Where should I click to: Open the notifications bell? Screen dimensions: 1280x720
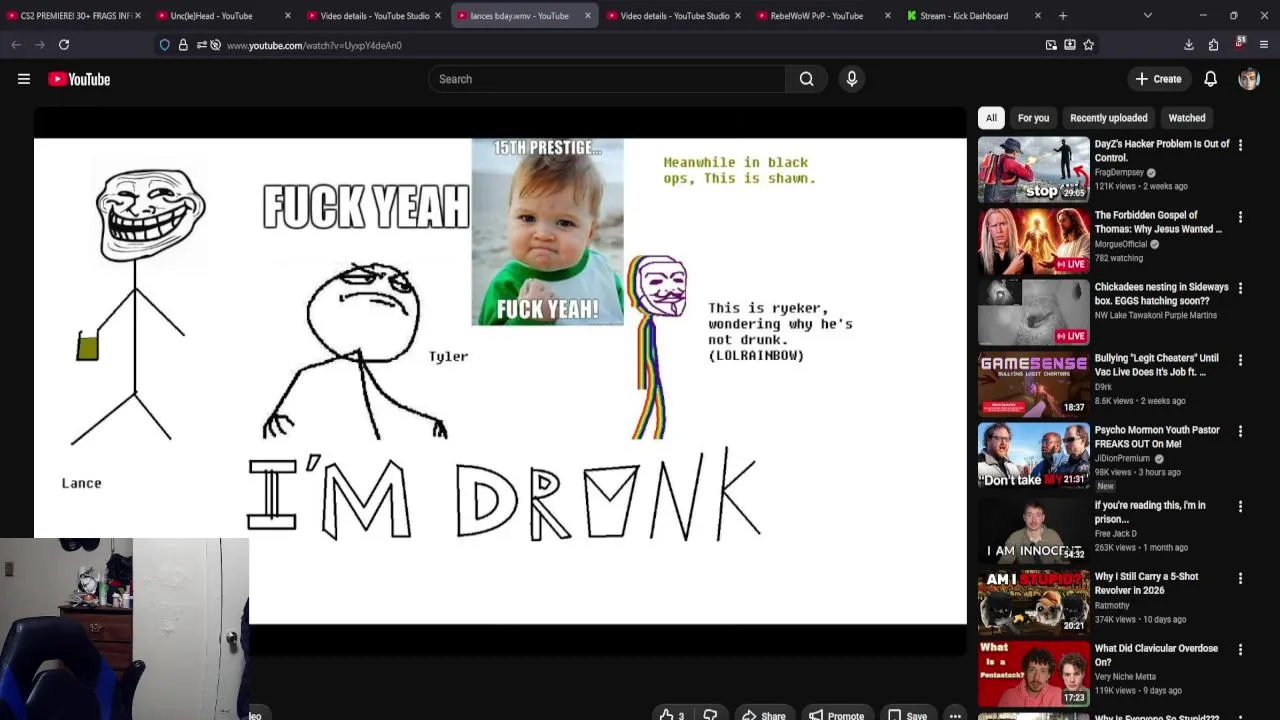pos(1210,79)
